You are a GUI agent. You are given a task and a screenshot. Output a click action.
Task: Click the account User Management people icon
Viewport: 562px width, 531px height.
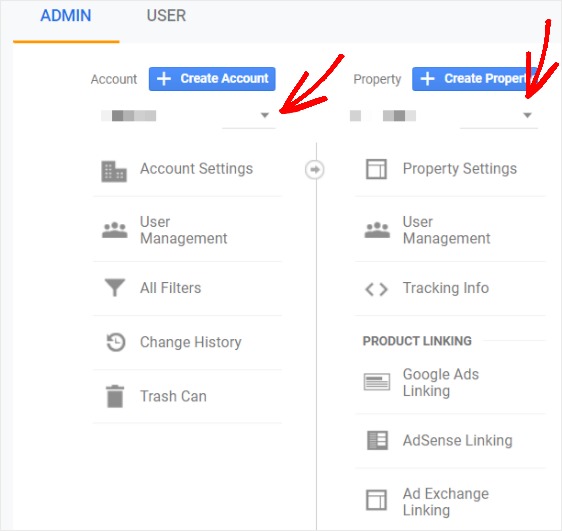115,230
